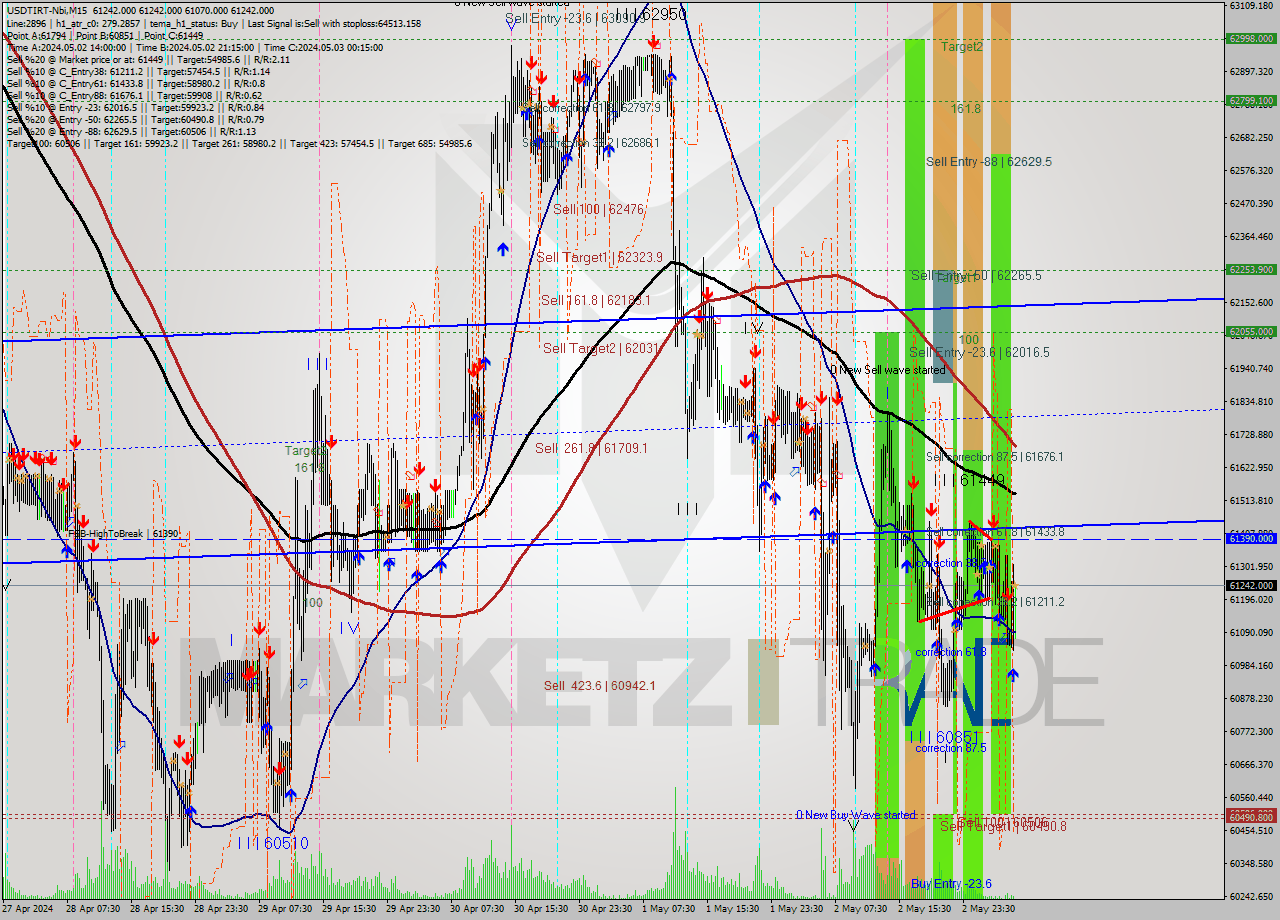Click the 'Sell Entry -88 | 62629.5' label
This screenshot has height=920, width=1280.
[988, 161]
